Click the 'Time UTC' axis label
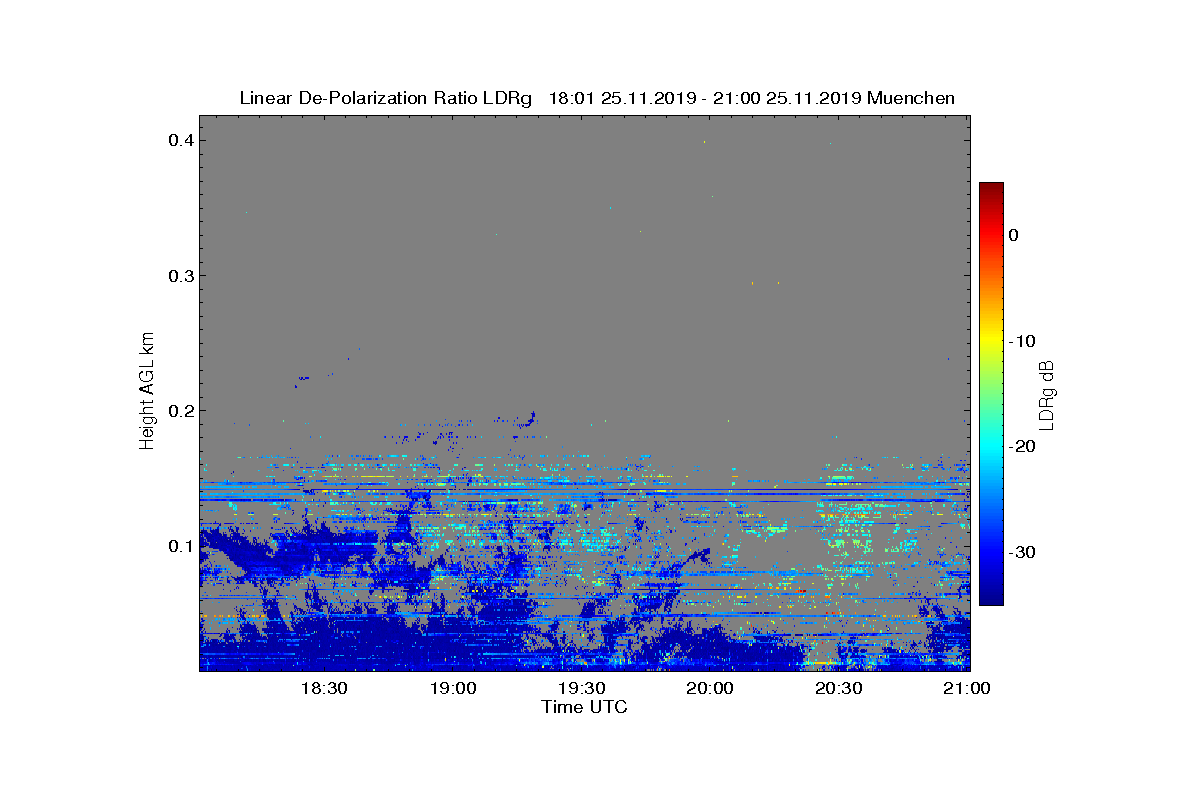 pyautogui.click(x=585, y=707)
